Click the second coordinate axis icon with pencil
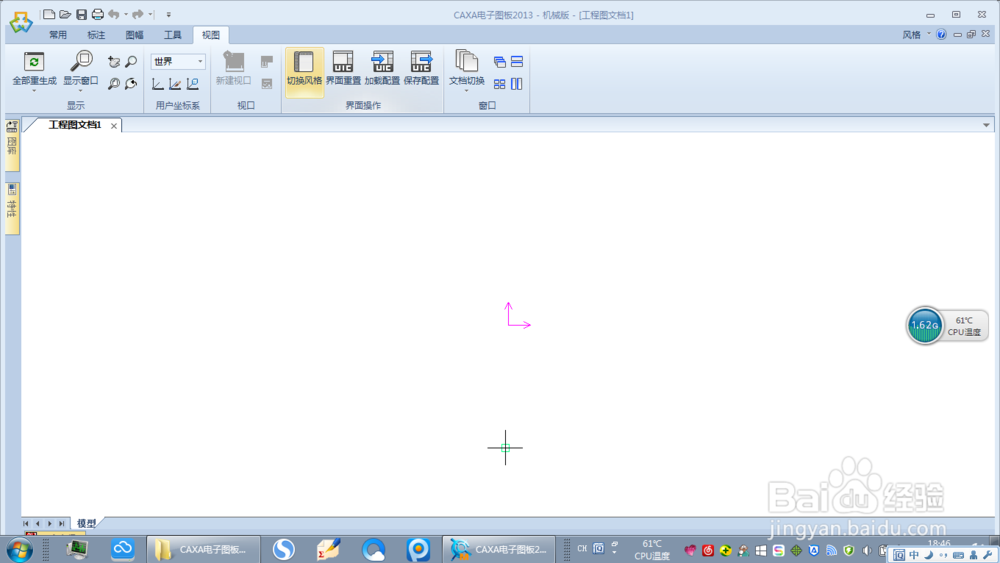Image resolution: width=1000 pixels, height=563 pixels. [175, 84]
